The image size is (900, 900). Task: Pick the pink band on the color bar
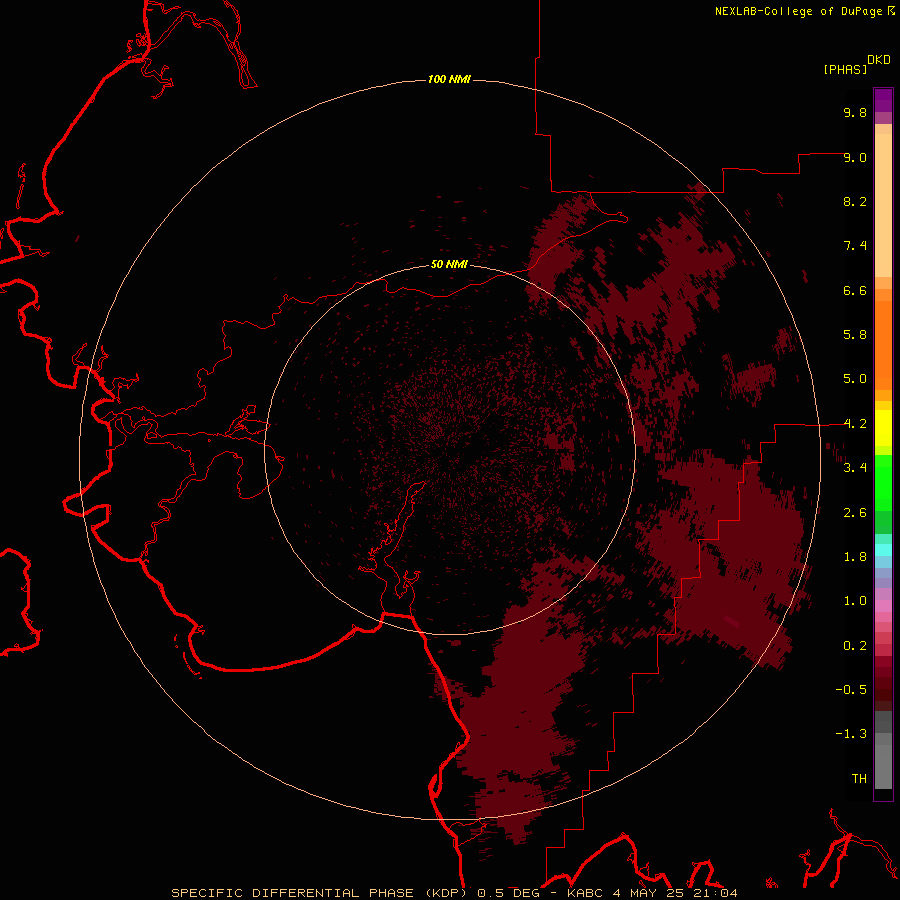coord(883,606)
